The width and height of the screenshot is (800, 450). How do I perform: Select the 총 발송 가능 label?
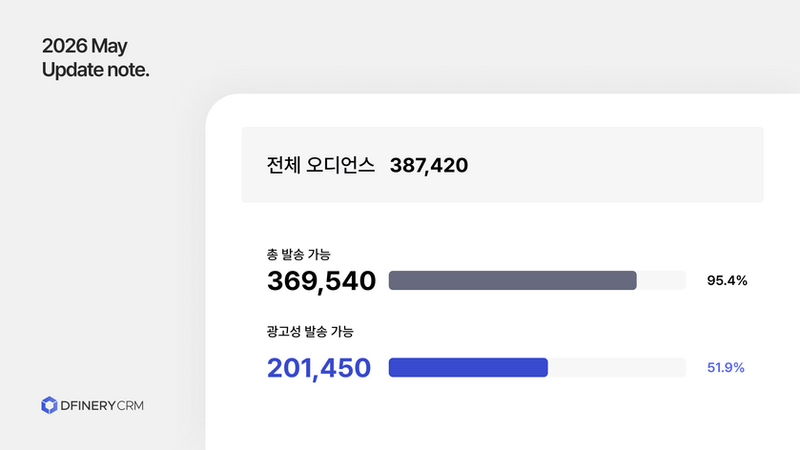coord(298,254)
